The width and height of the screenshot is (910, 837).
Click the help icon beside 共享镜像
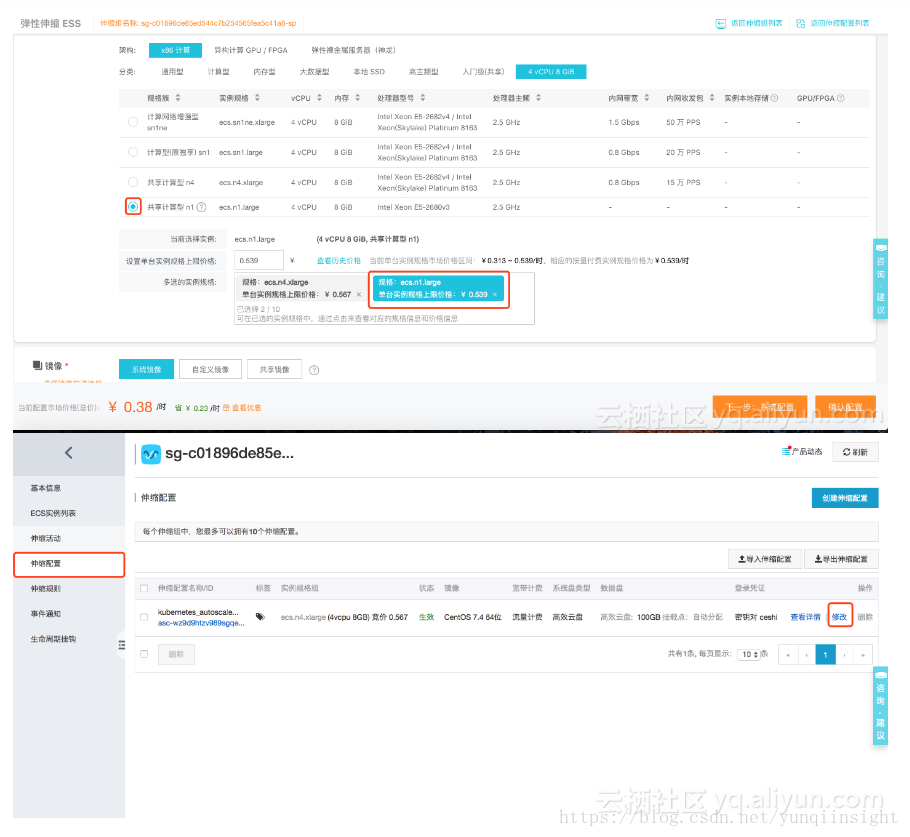[x=314, y=370]
